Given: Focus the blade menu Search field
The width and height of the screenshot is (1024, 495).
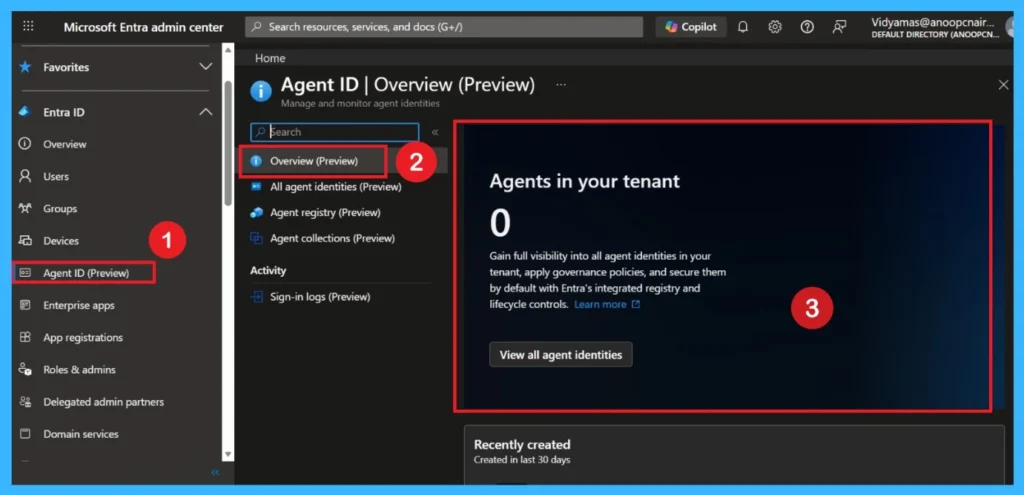Looking at the screenshot, I should pos(334,132).
